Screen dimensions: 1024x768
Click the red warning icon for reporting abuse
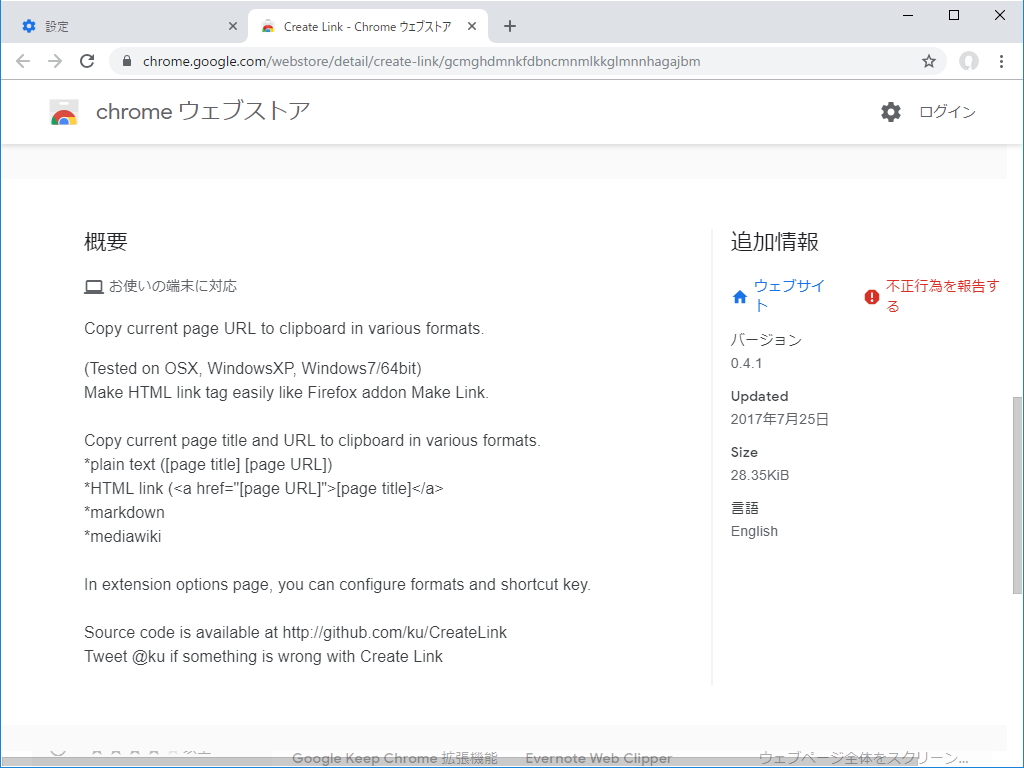coord(869,295)
